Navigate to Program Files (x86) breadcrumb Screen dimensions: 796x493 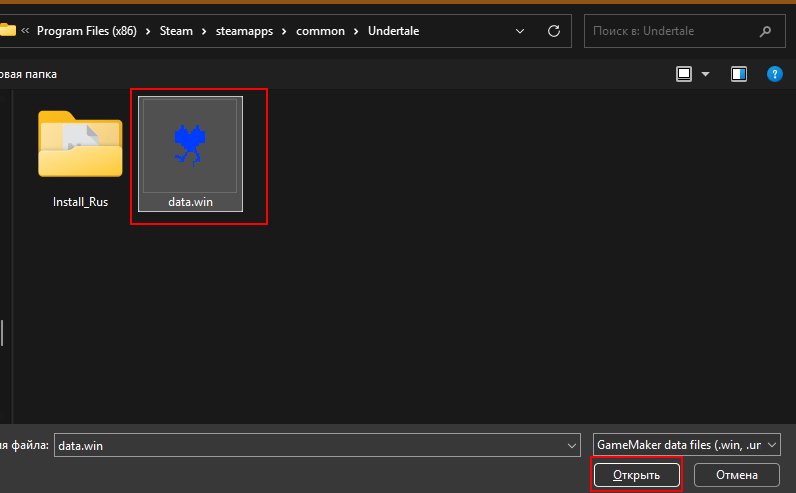(x=87, y=31)
